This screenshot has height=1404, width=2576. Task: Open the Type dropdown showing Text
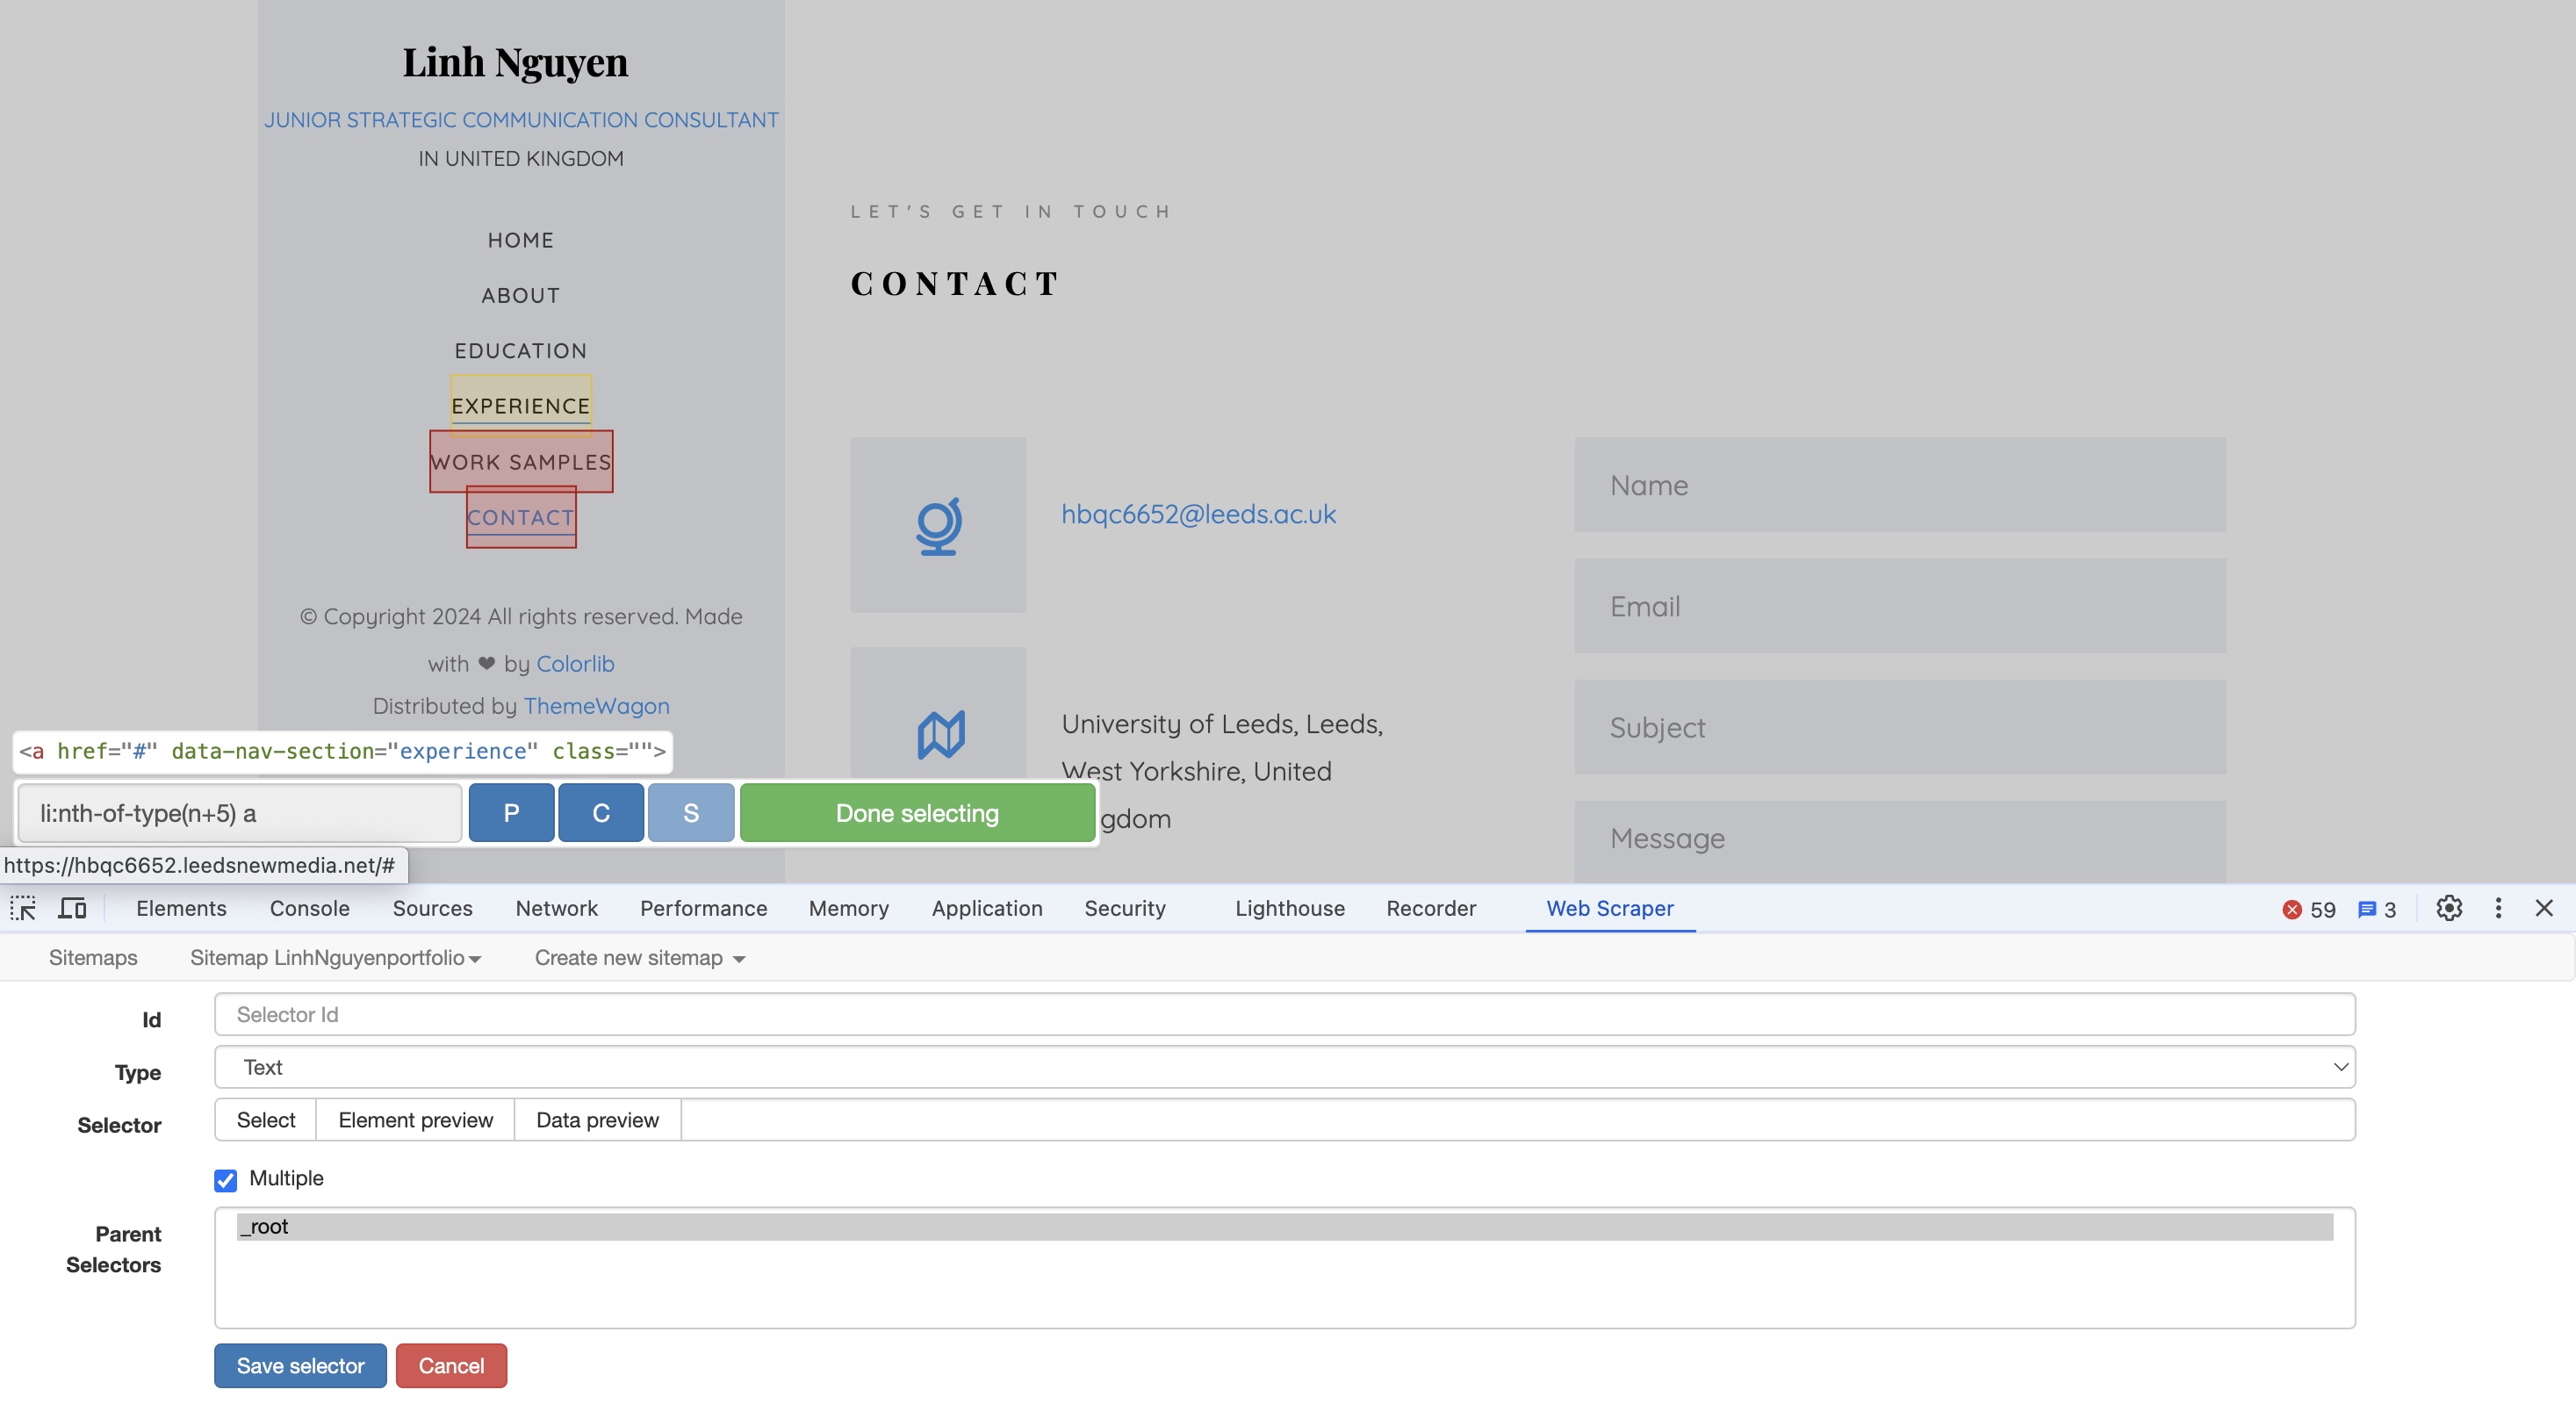(1284, 1067)
